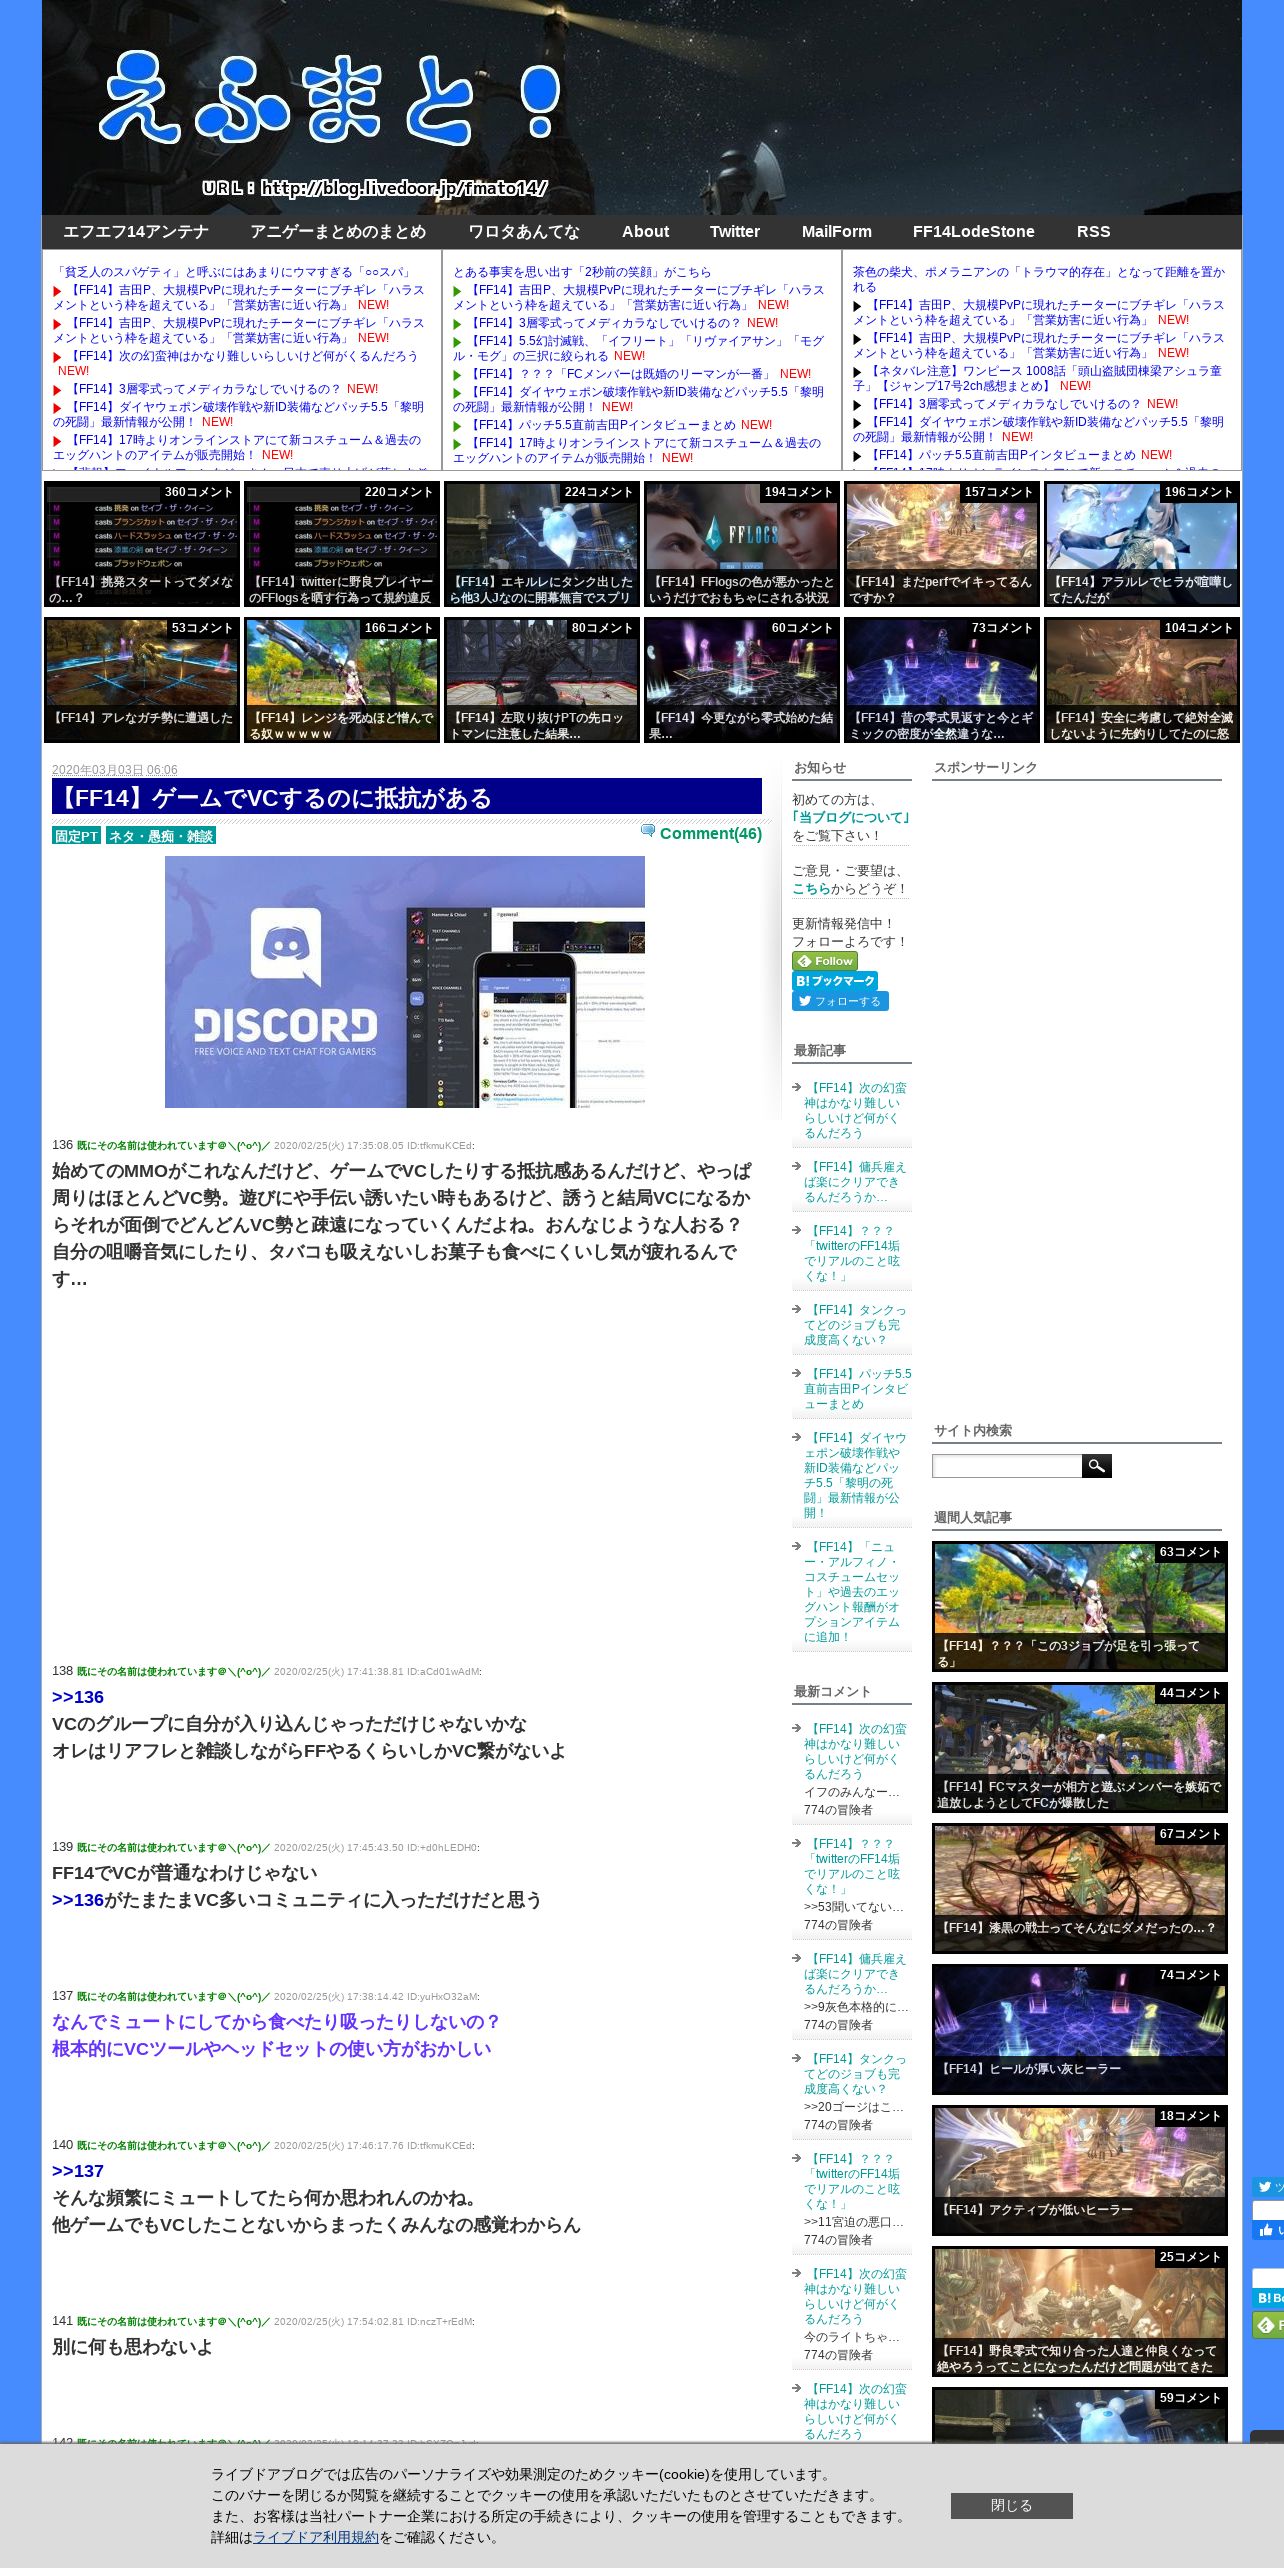This screenshot has height=2568, width=1284.
Task: Open thumbnail 昔の零式見返すと with 73 comments
Action: tap(942, 680)
